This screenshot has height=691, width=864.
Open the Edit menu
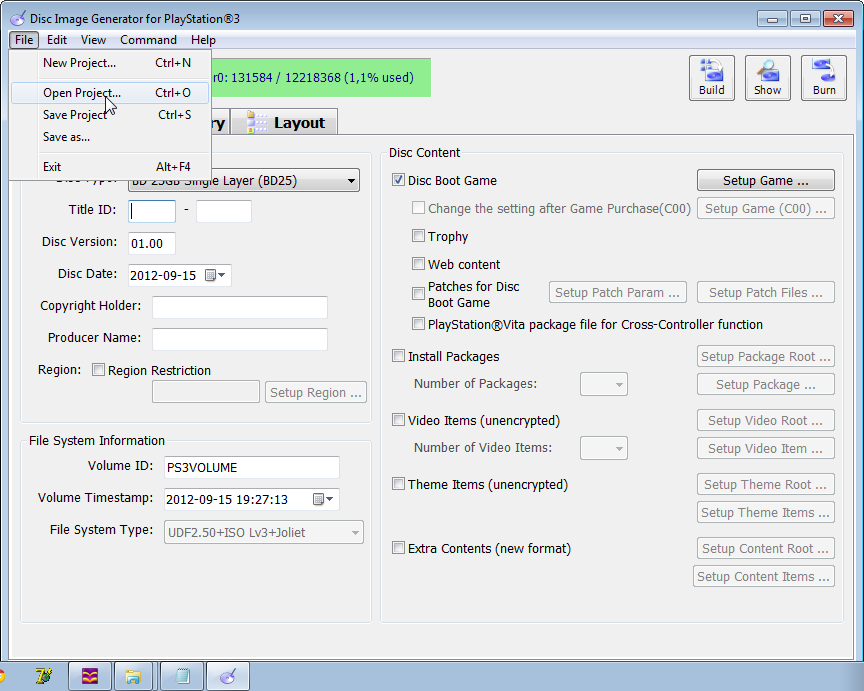point(57,40)
